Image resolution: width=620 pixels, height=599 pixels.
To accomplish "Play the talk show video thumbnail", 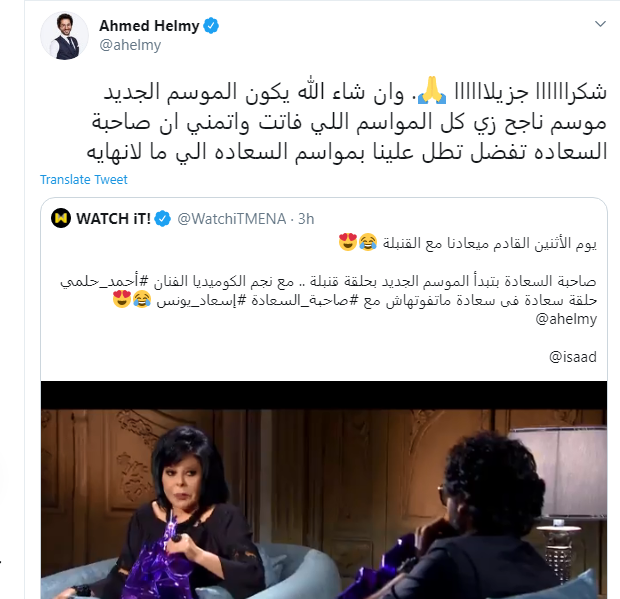I will [x=324, y=489].
